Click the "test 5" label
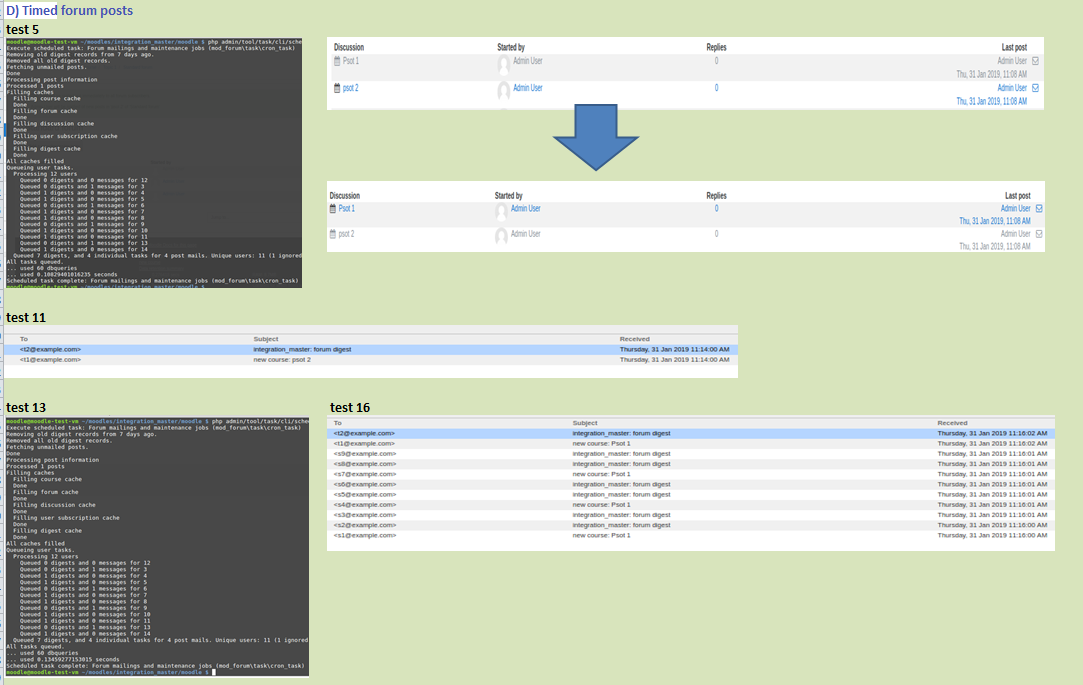This screenshot has height=685, width=1083. click(x=22, y=30)
